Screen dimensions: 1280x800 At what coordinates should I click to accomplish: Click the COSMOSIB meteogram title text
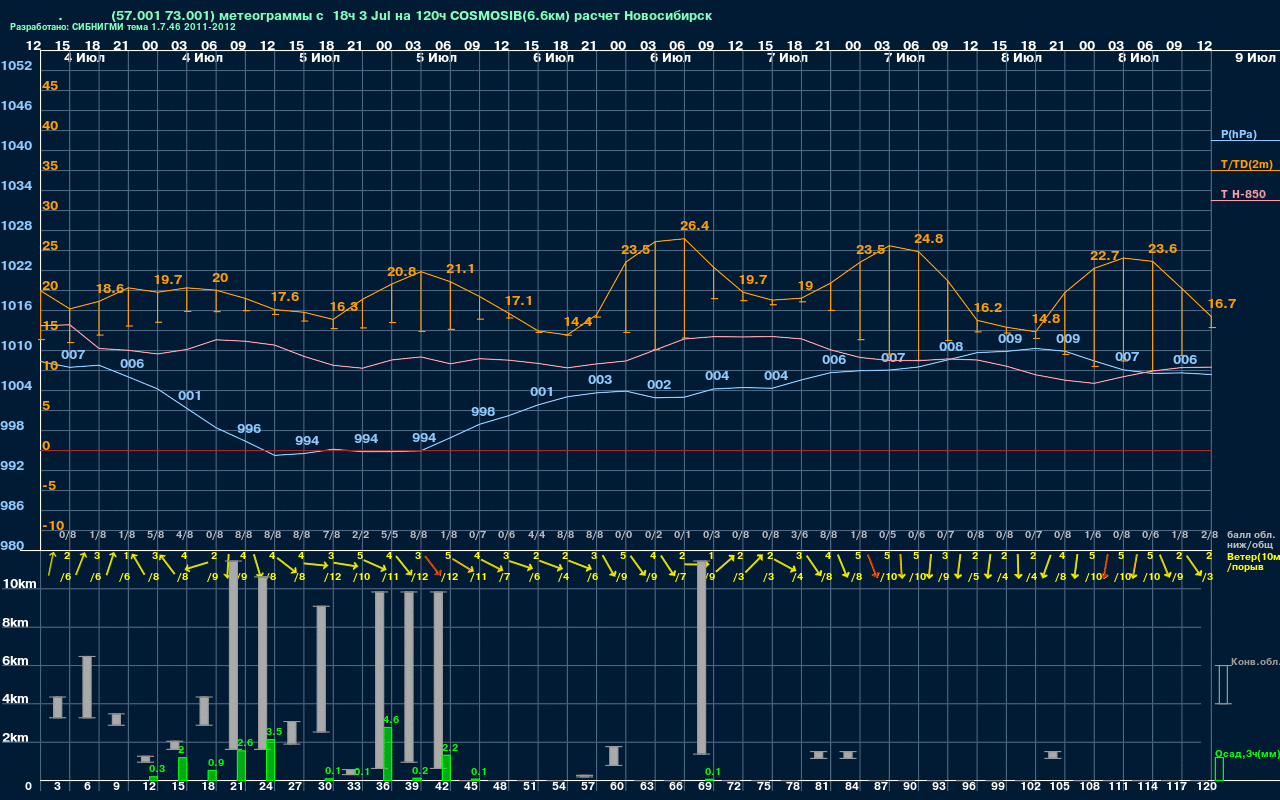(x=412, y=16)
